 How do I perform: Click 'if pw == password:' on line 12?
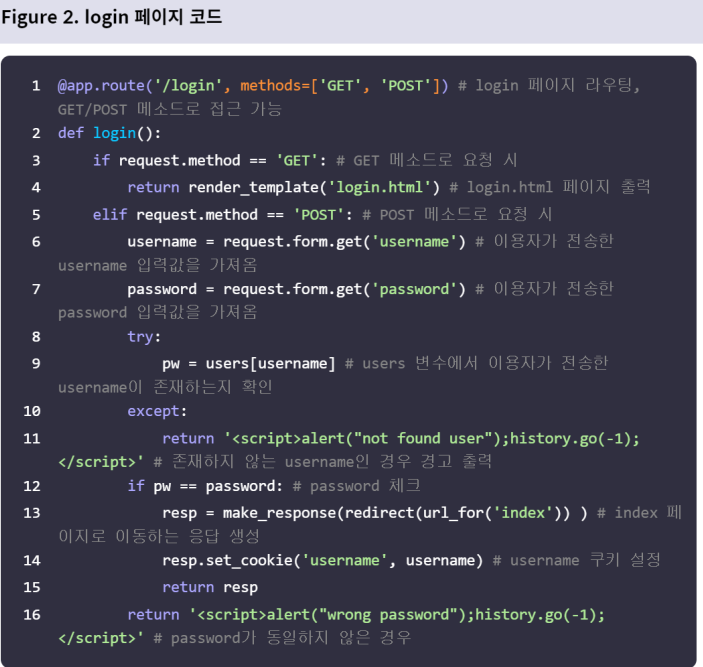coord(205,486)
